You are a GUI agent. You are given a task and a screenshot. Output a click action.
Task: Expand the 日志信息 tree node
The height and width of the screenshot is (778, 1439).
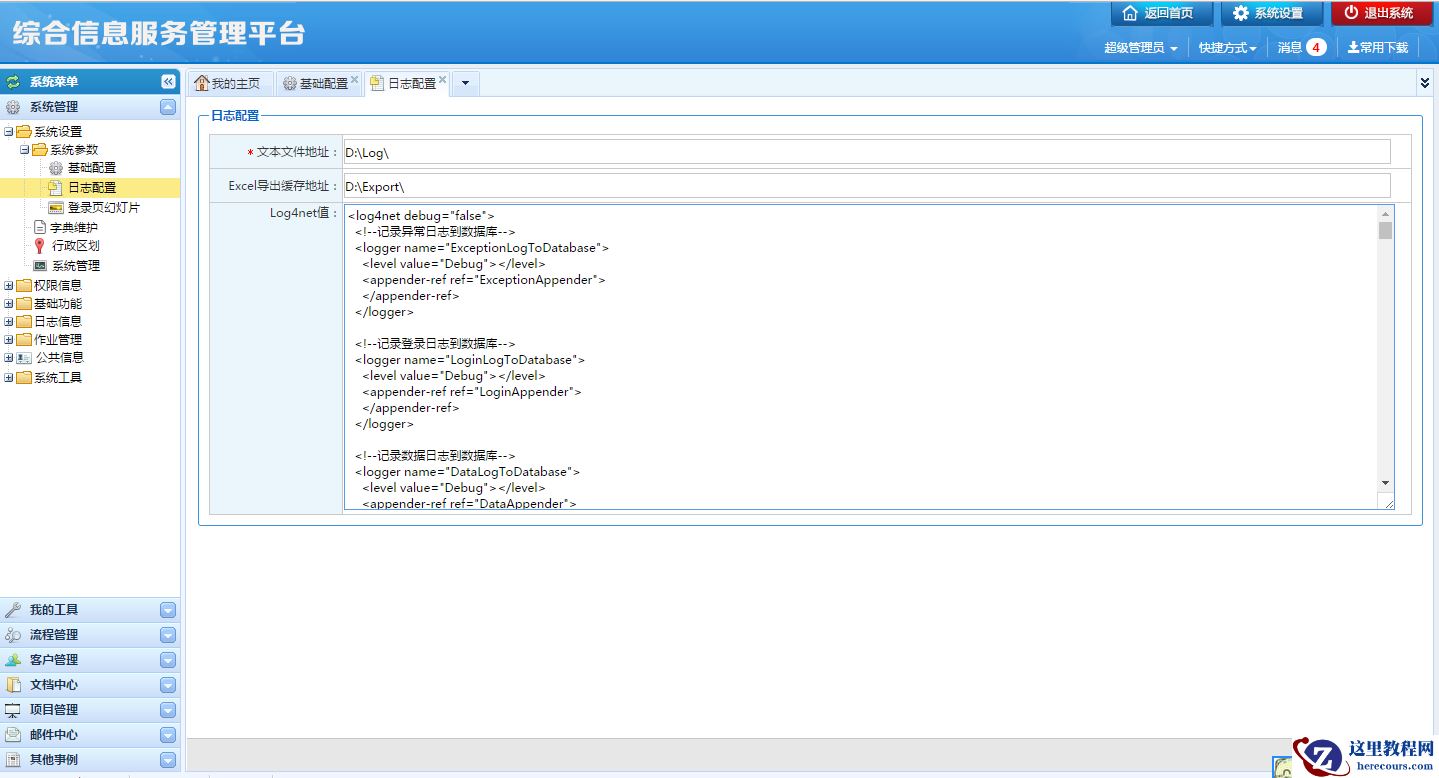pos(9,321)
